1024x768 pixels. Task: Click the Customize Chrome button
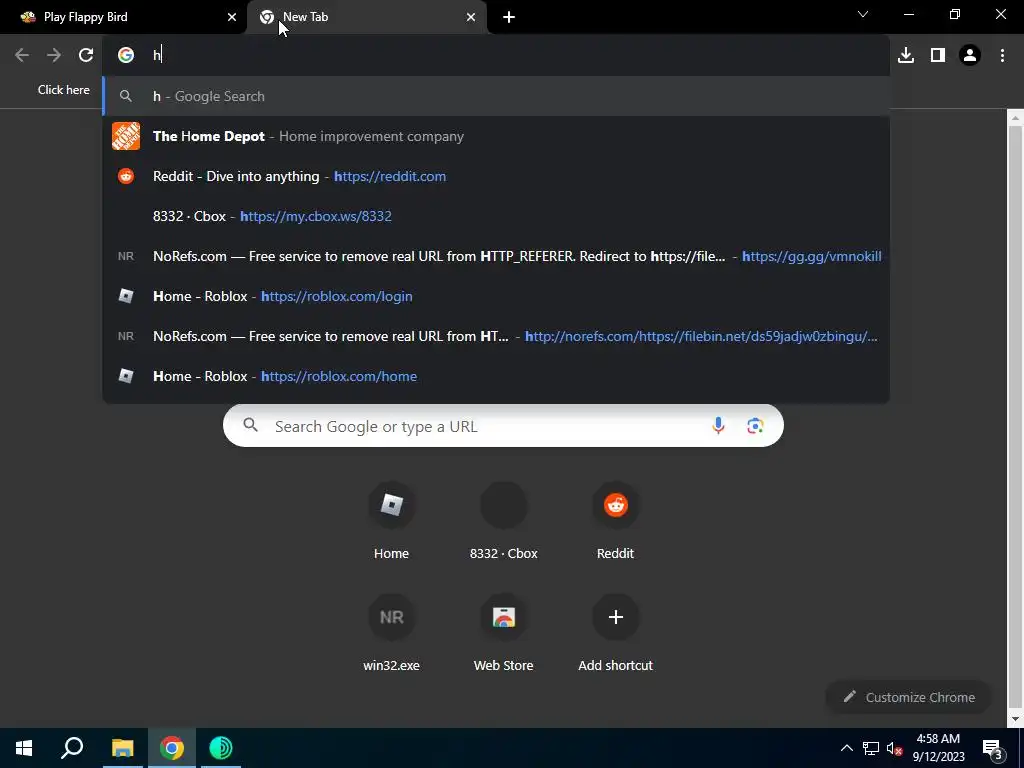(x=909, y=697)
